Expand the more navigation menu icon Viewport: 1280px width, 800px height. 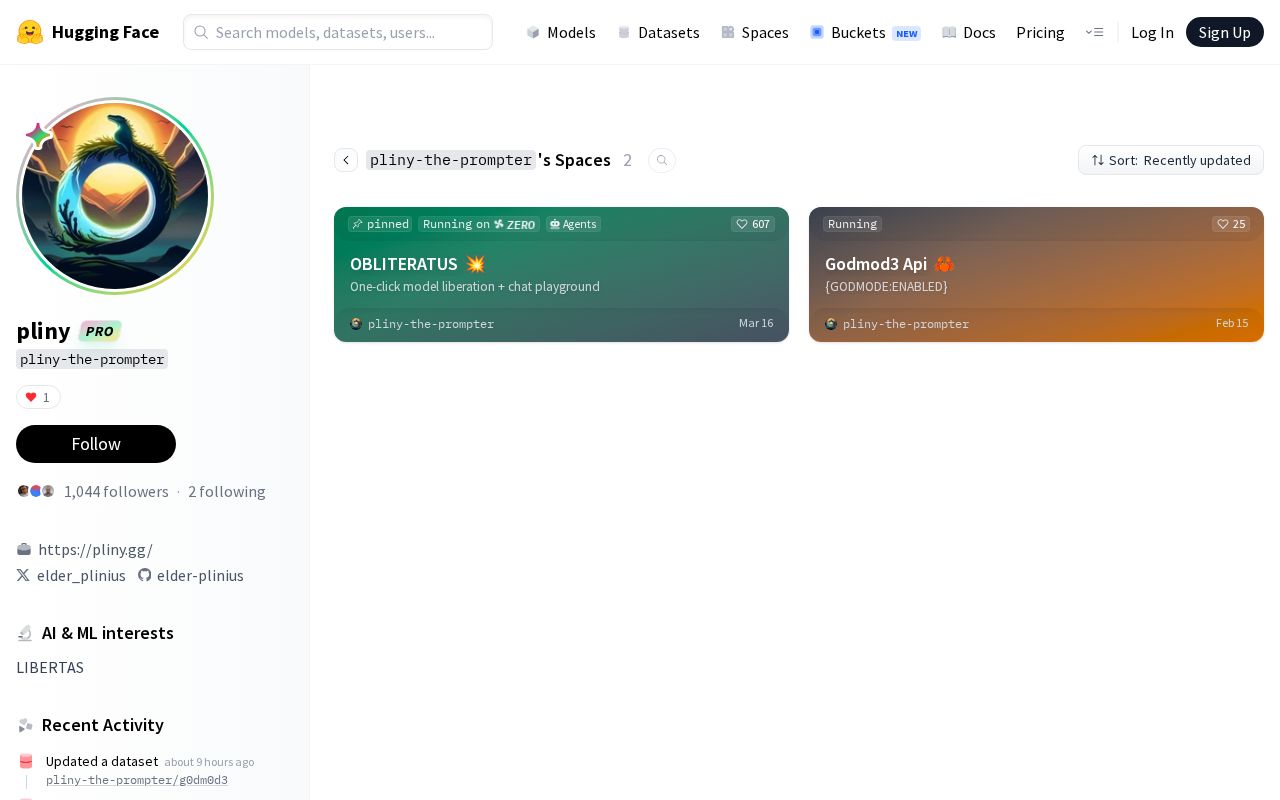coord(1094,32)
